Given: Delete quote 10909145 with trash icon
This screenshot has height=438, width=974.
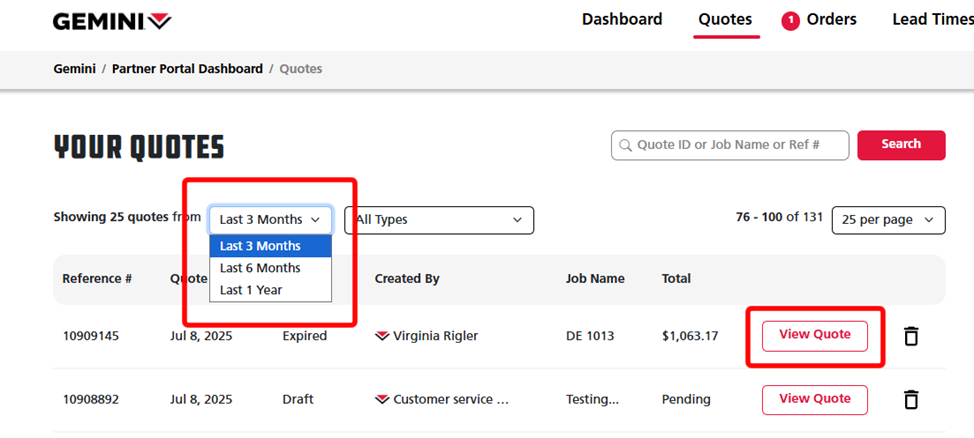Looking at the screenshot, I should tap(911, 336).
